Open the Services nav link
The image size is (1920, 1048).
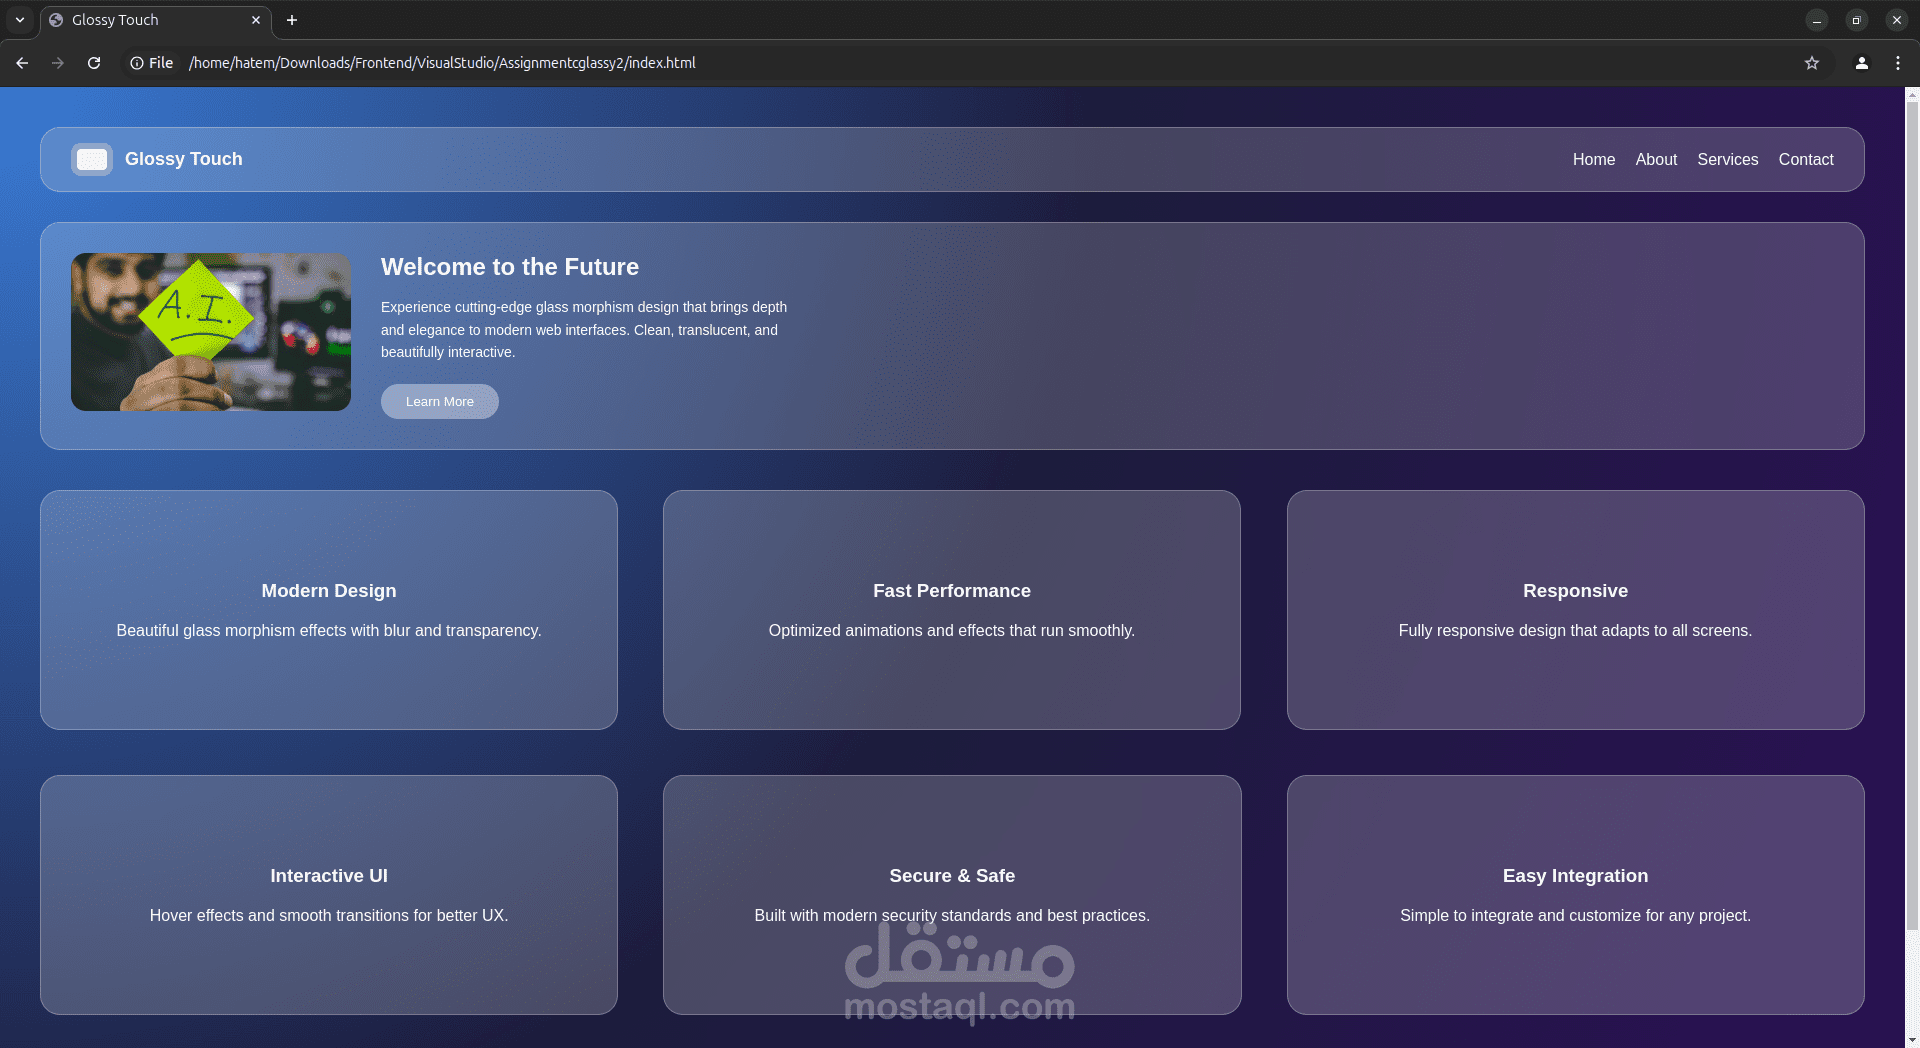click(x=1727, y=160)
